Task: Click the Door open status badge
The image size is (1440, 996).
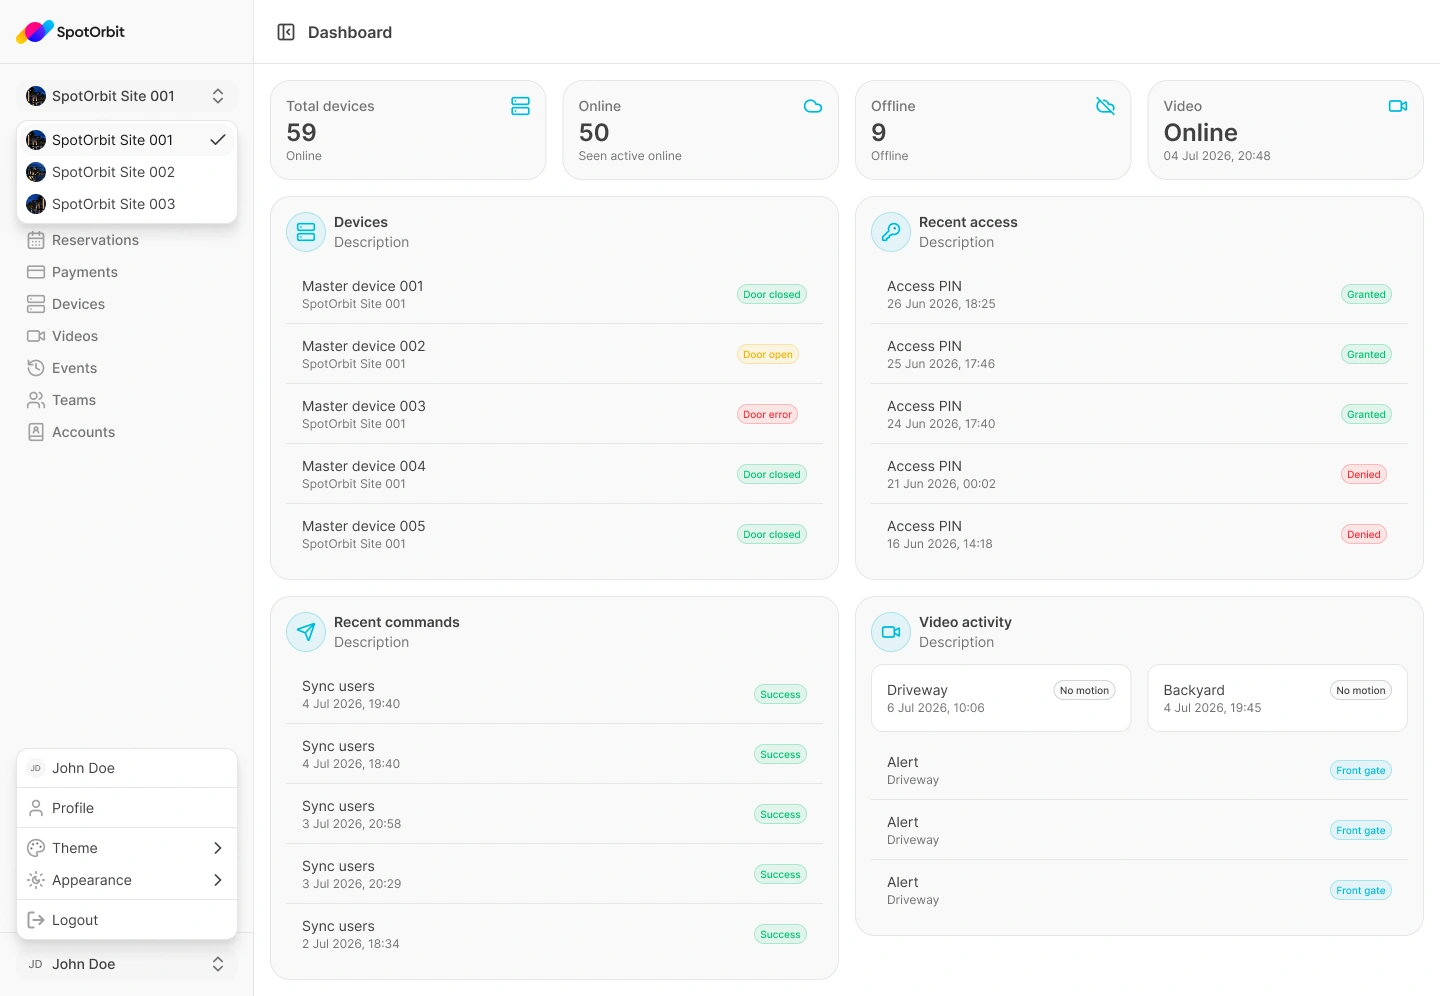Action: [x=767, y=354]
